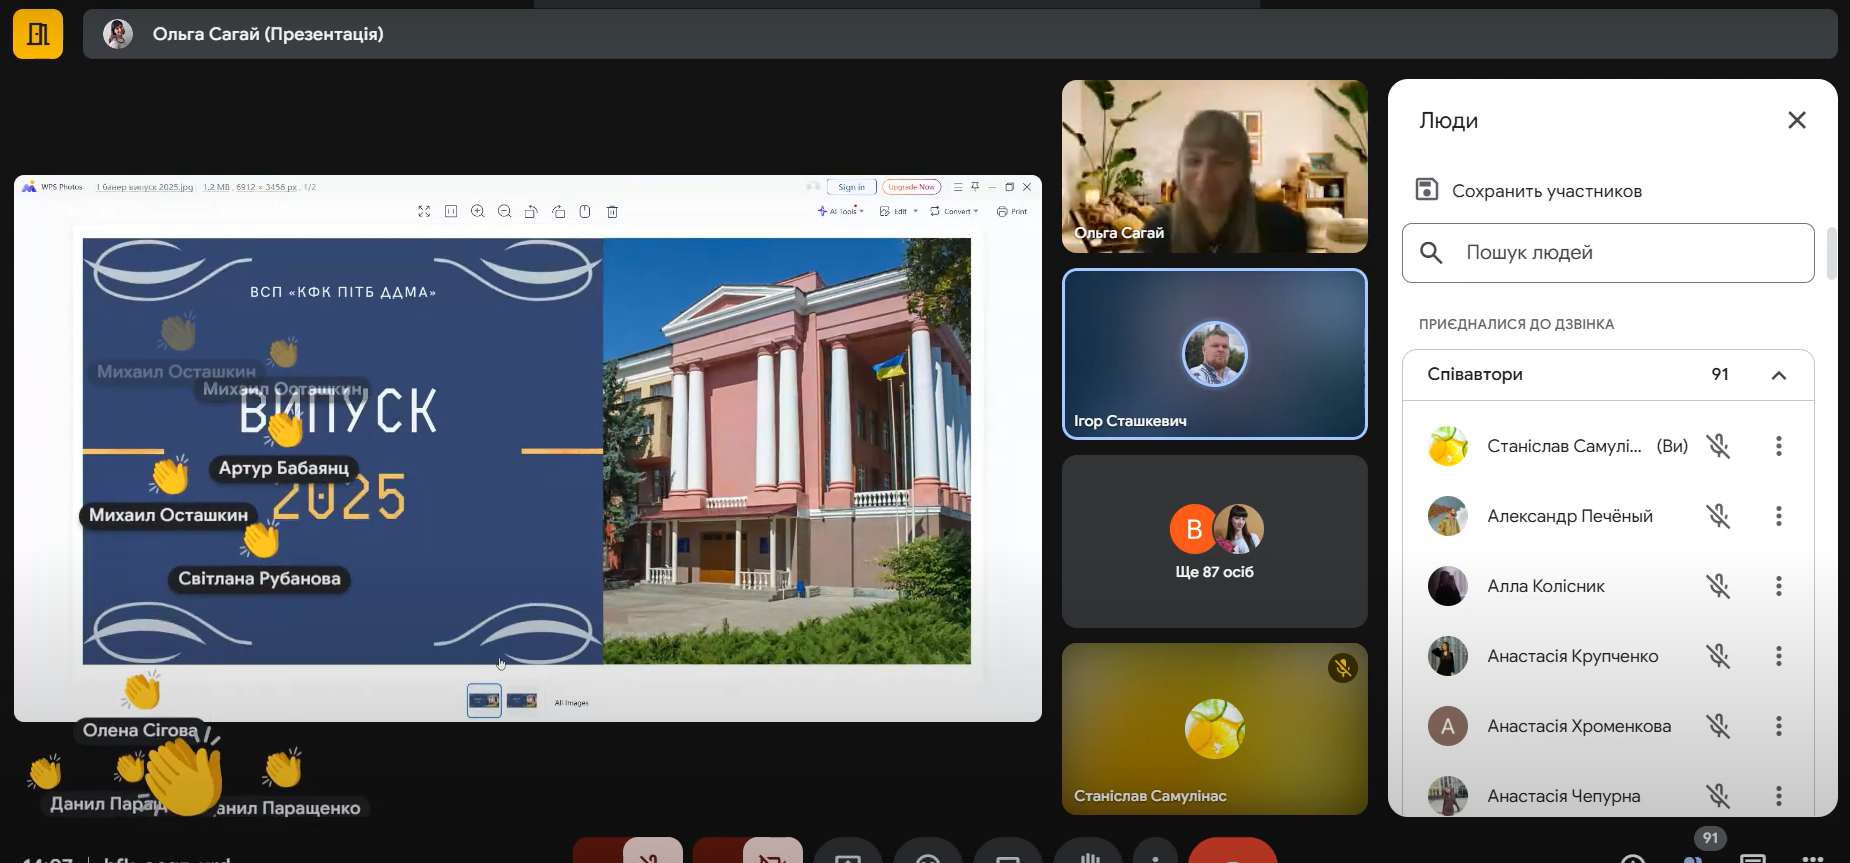Screen dimensions: 1850x863
Task: Toggle microphone icon next to Анастасія Крупченко
Action: [1718, 656]
